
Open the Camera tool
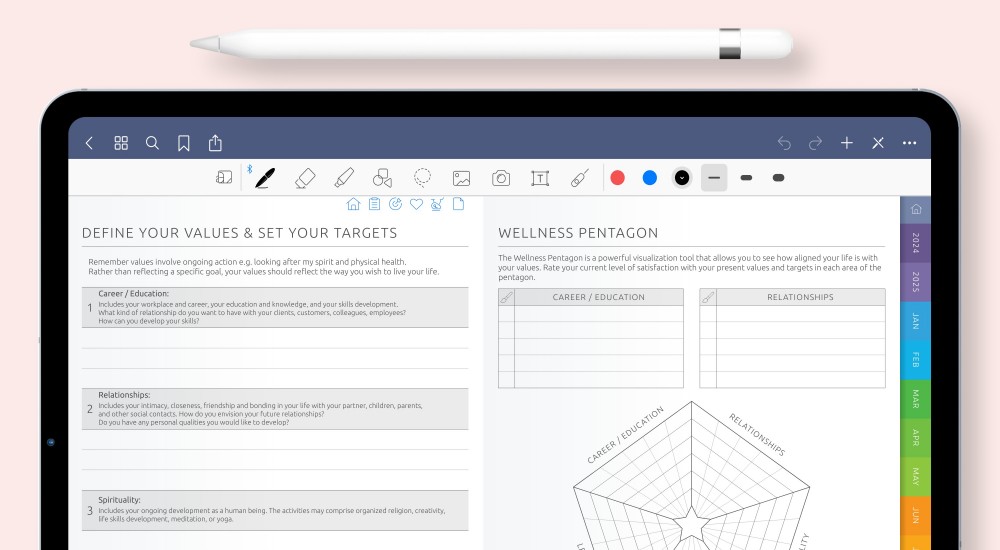pos(501,178)
